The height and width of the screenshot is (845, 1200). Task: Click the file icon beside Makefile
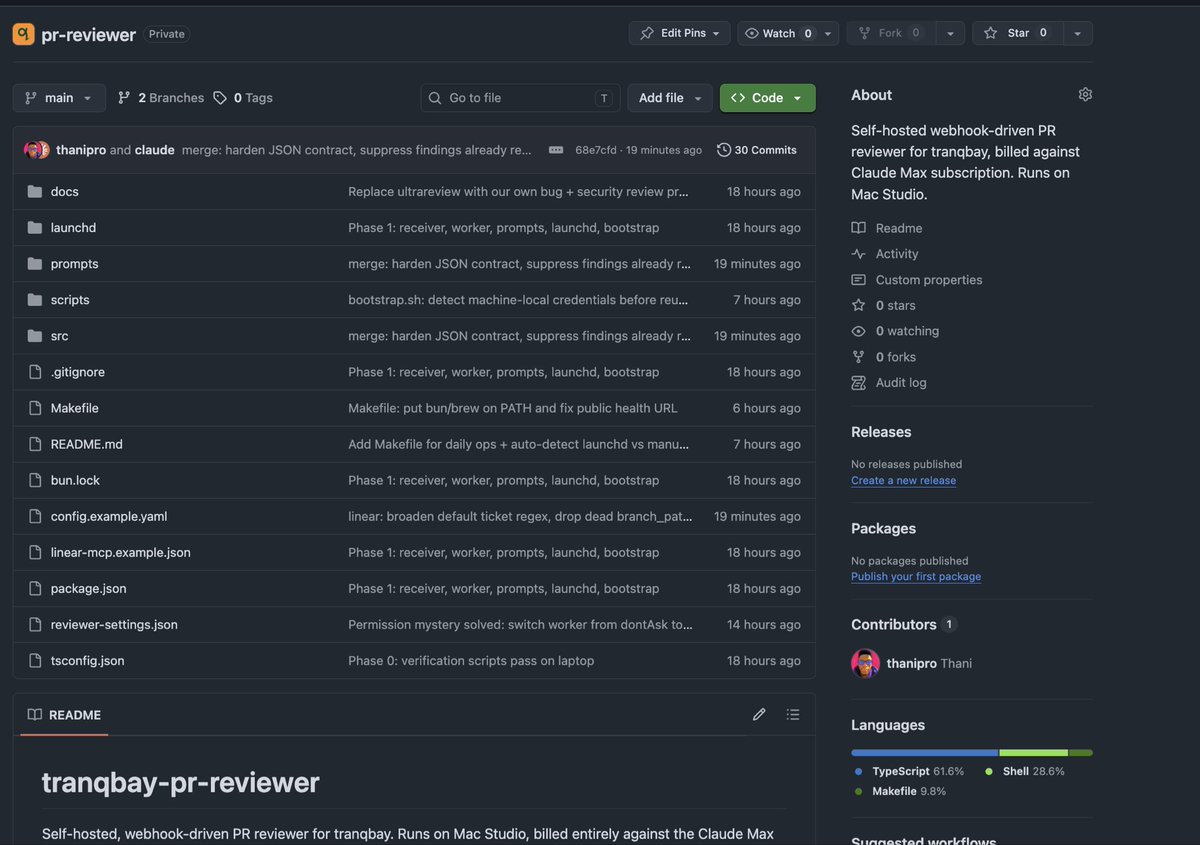click(x=35, y=408)
